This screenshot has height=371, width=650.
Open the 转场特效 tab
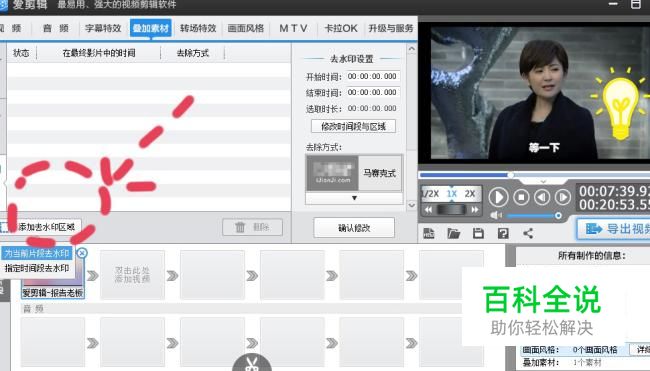(198, 28)
